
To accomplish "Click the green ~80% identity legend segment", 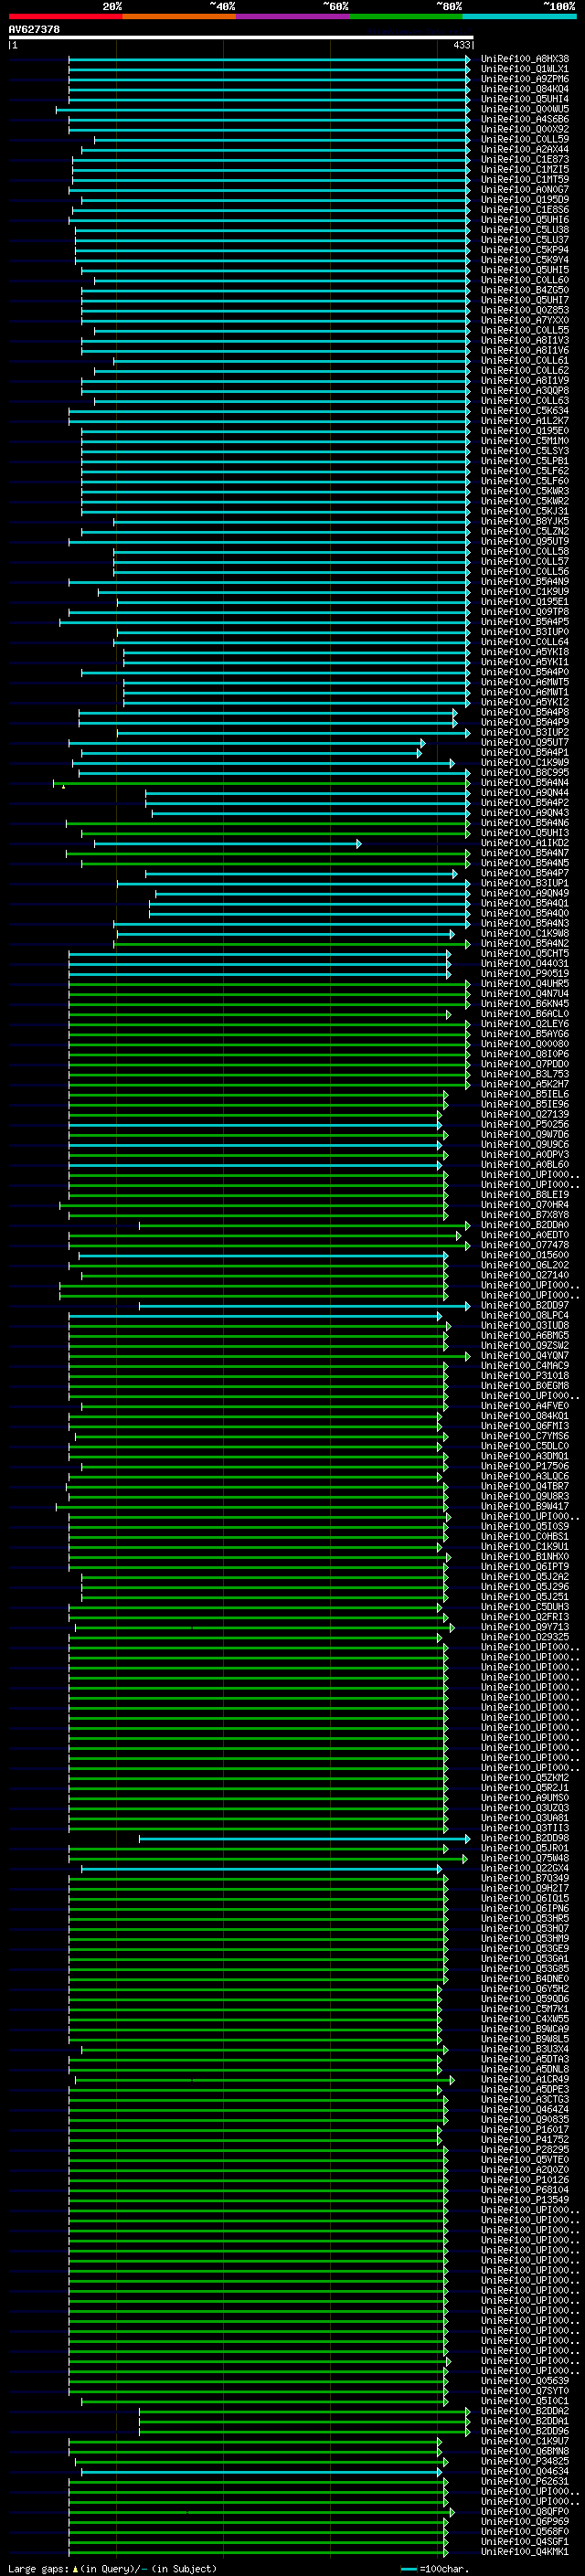I will pyautogui.click(x=406, y=16).
